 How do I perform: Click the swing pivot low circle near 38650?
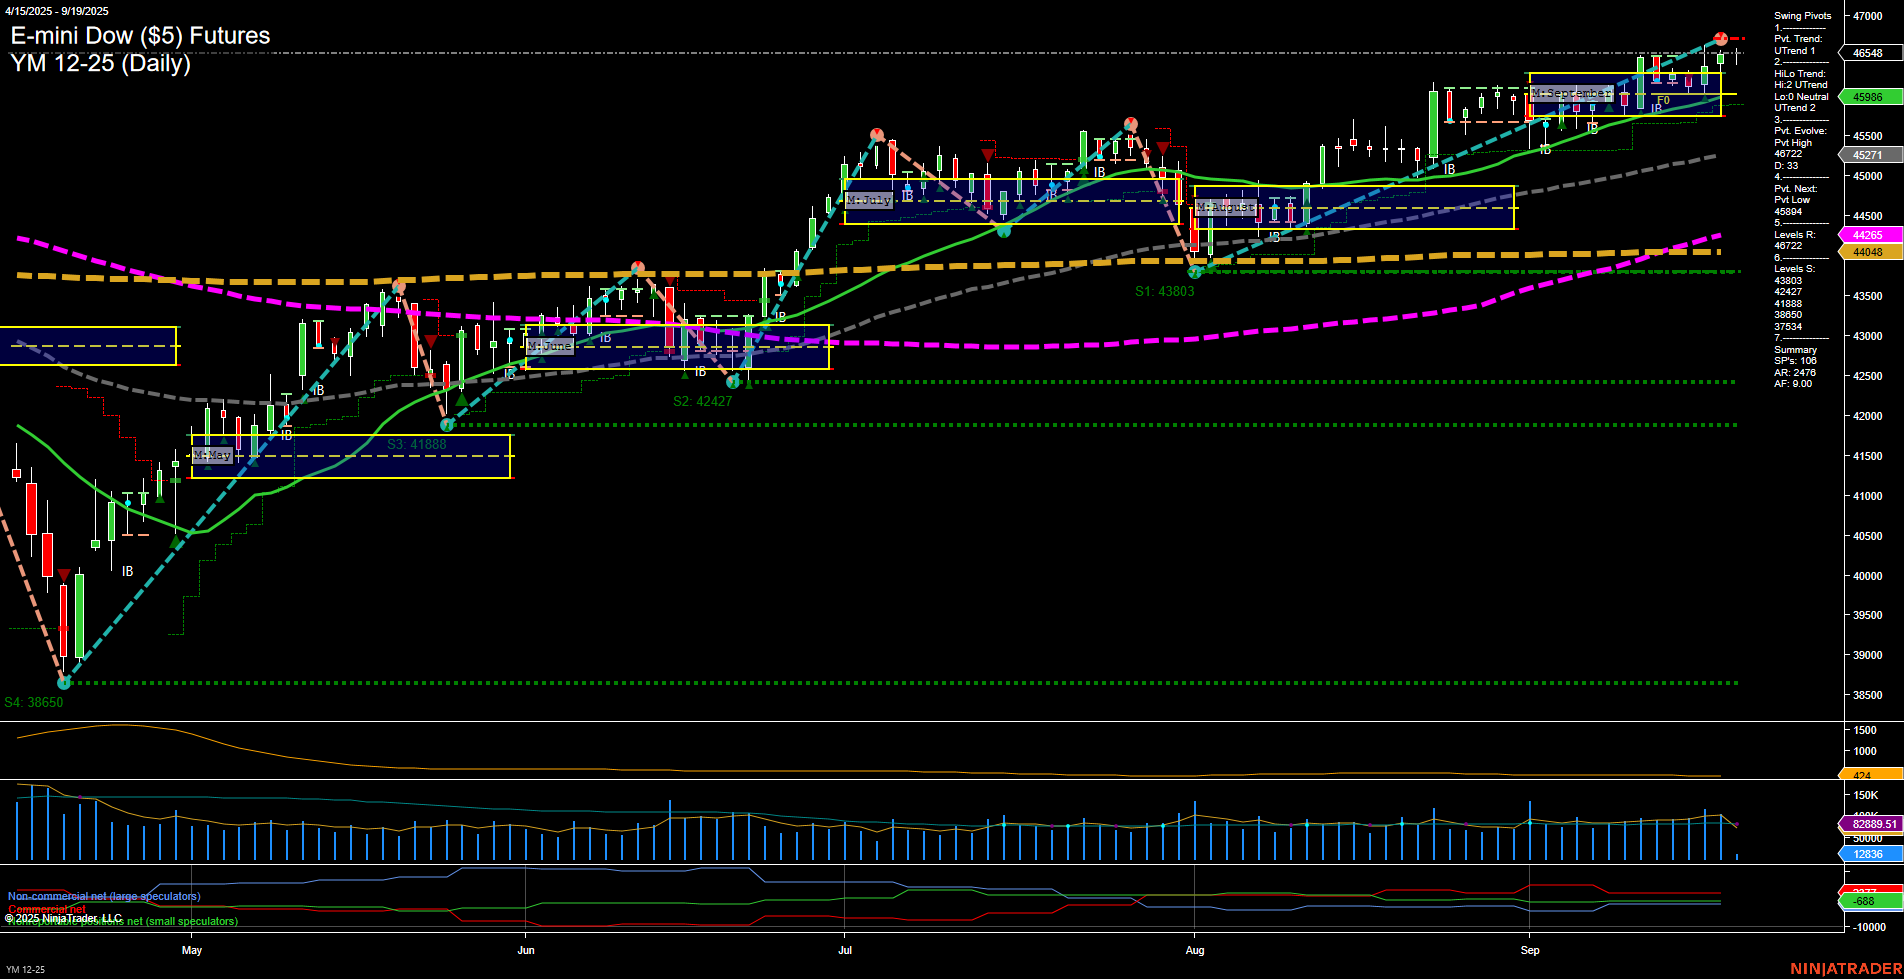(64, 682)
